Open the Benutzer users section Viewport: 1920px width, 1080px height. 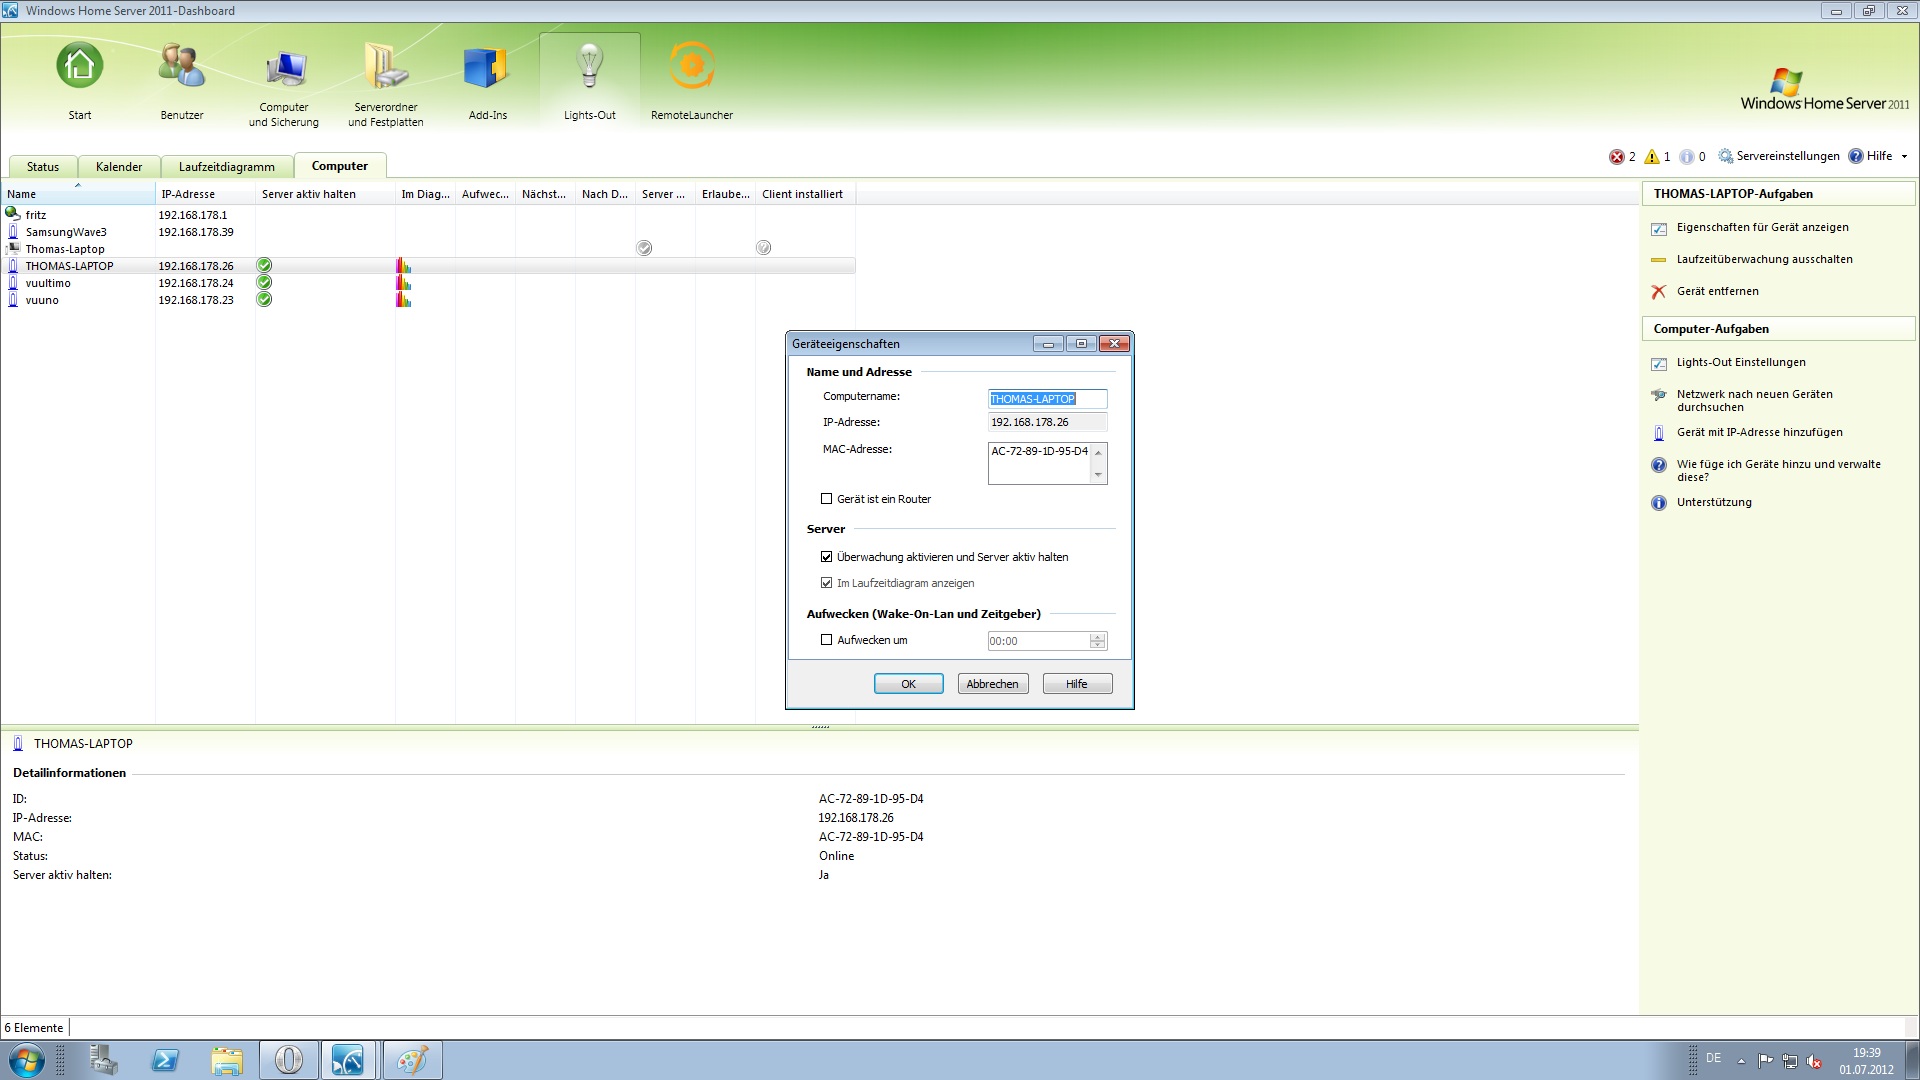point(182,78)
